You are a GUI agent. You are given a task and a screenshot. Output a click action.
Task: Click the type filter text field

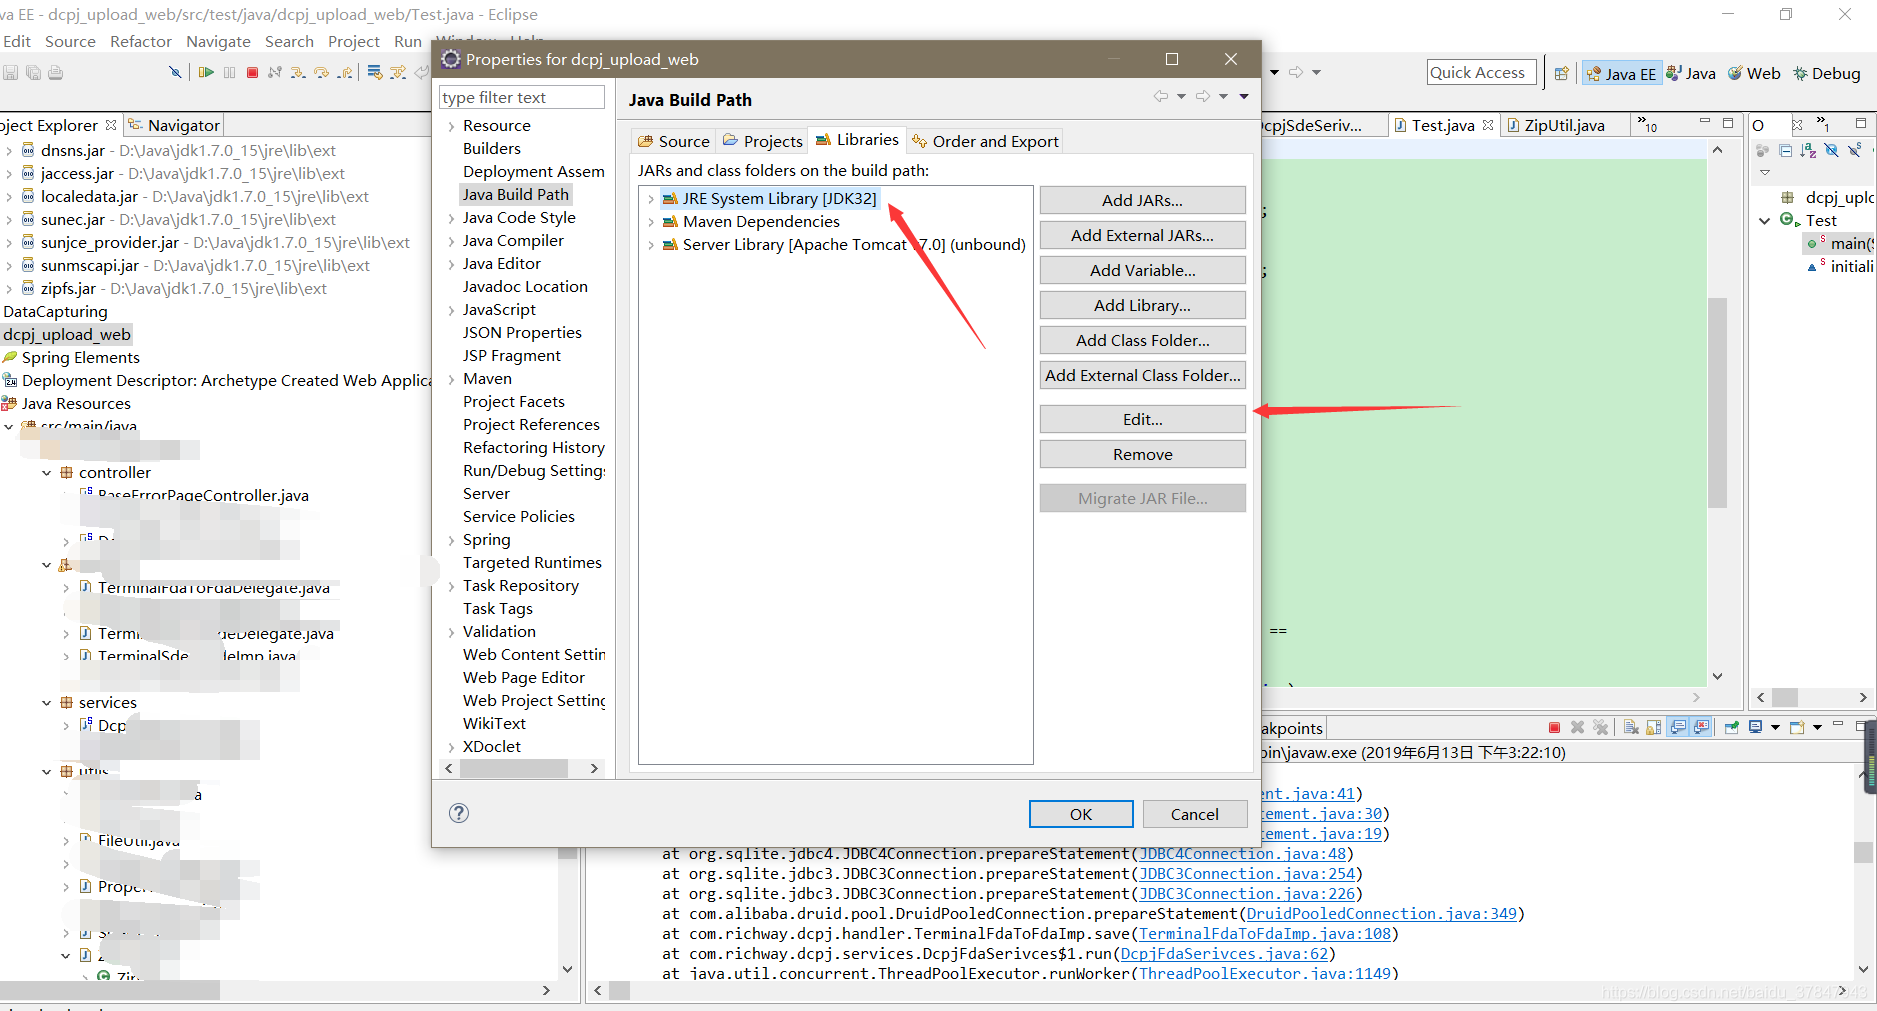[521, 96]
